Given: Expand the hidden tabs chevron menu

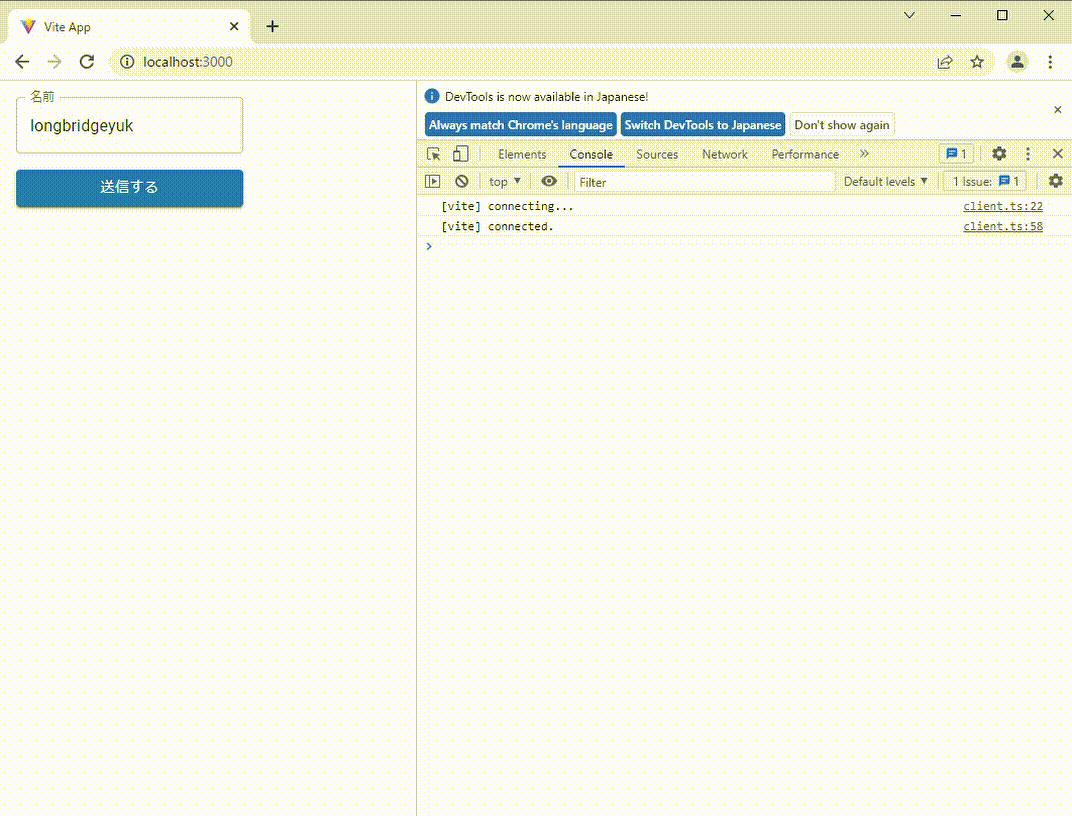Looking at the screenshot, I should [864, 154].
